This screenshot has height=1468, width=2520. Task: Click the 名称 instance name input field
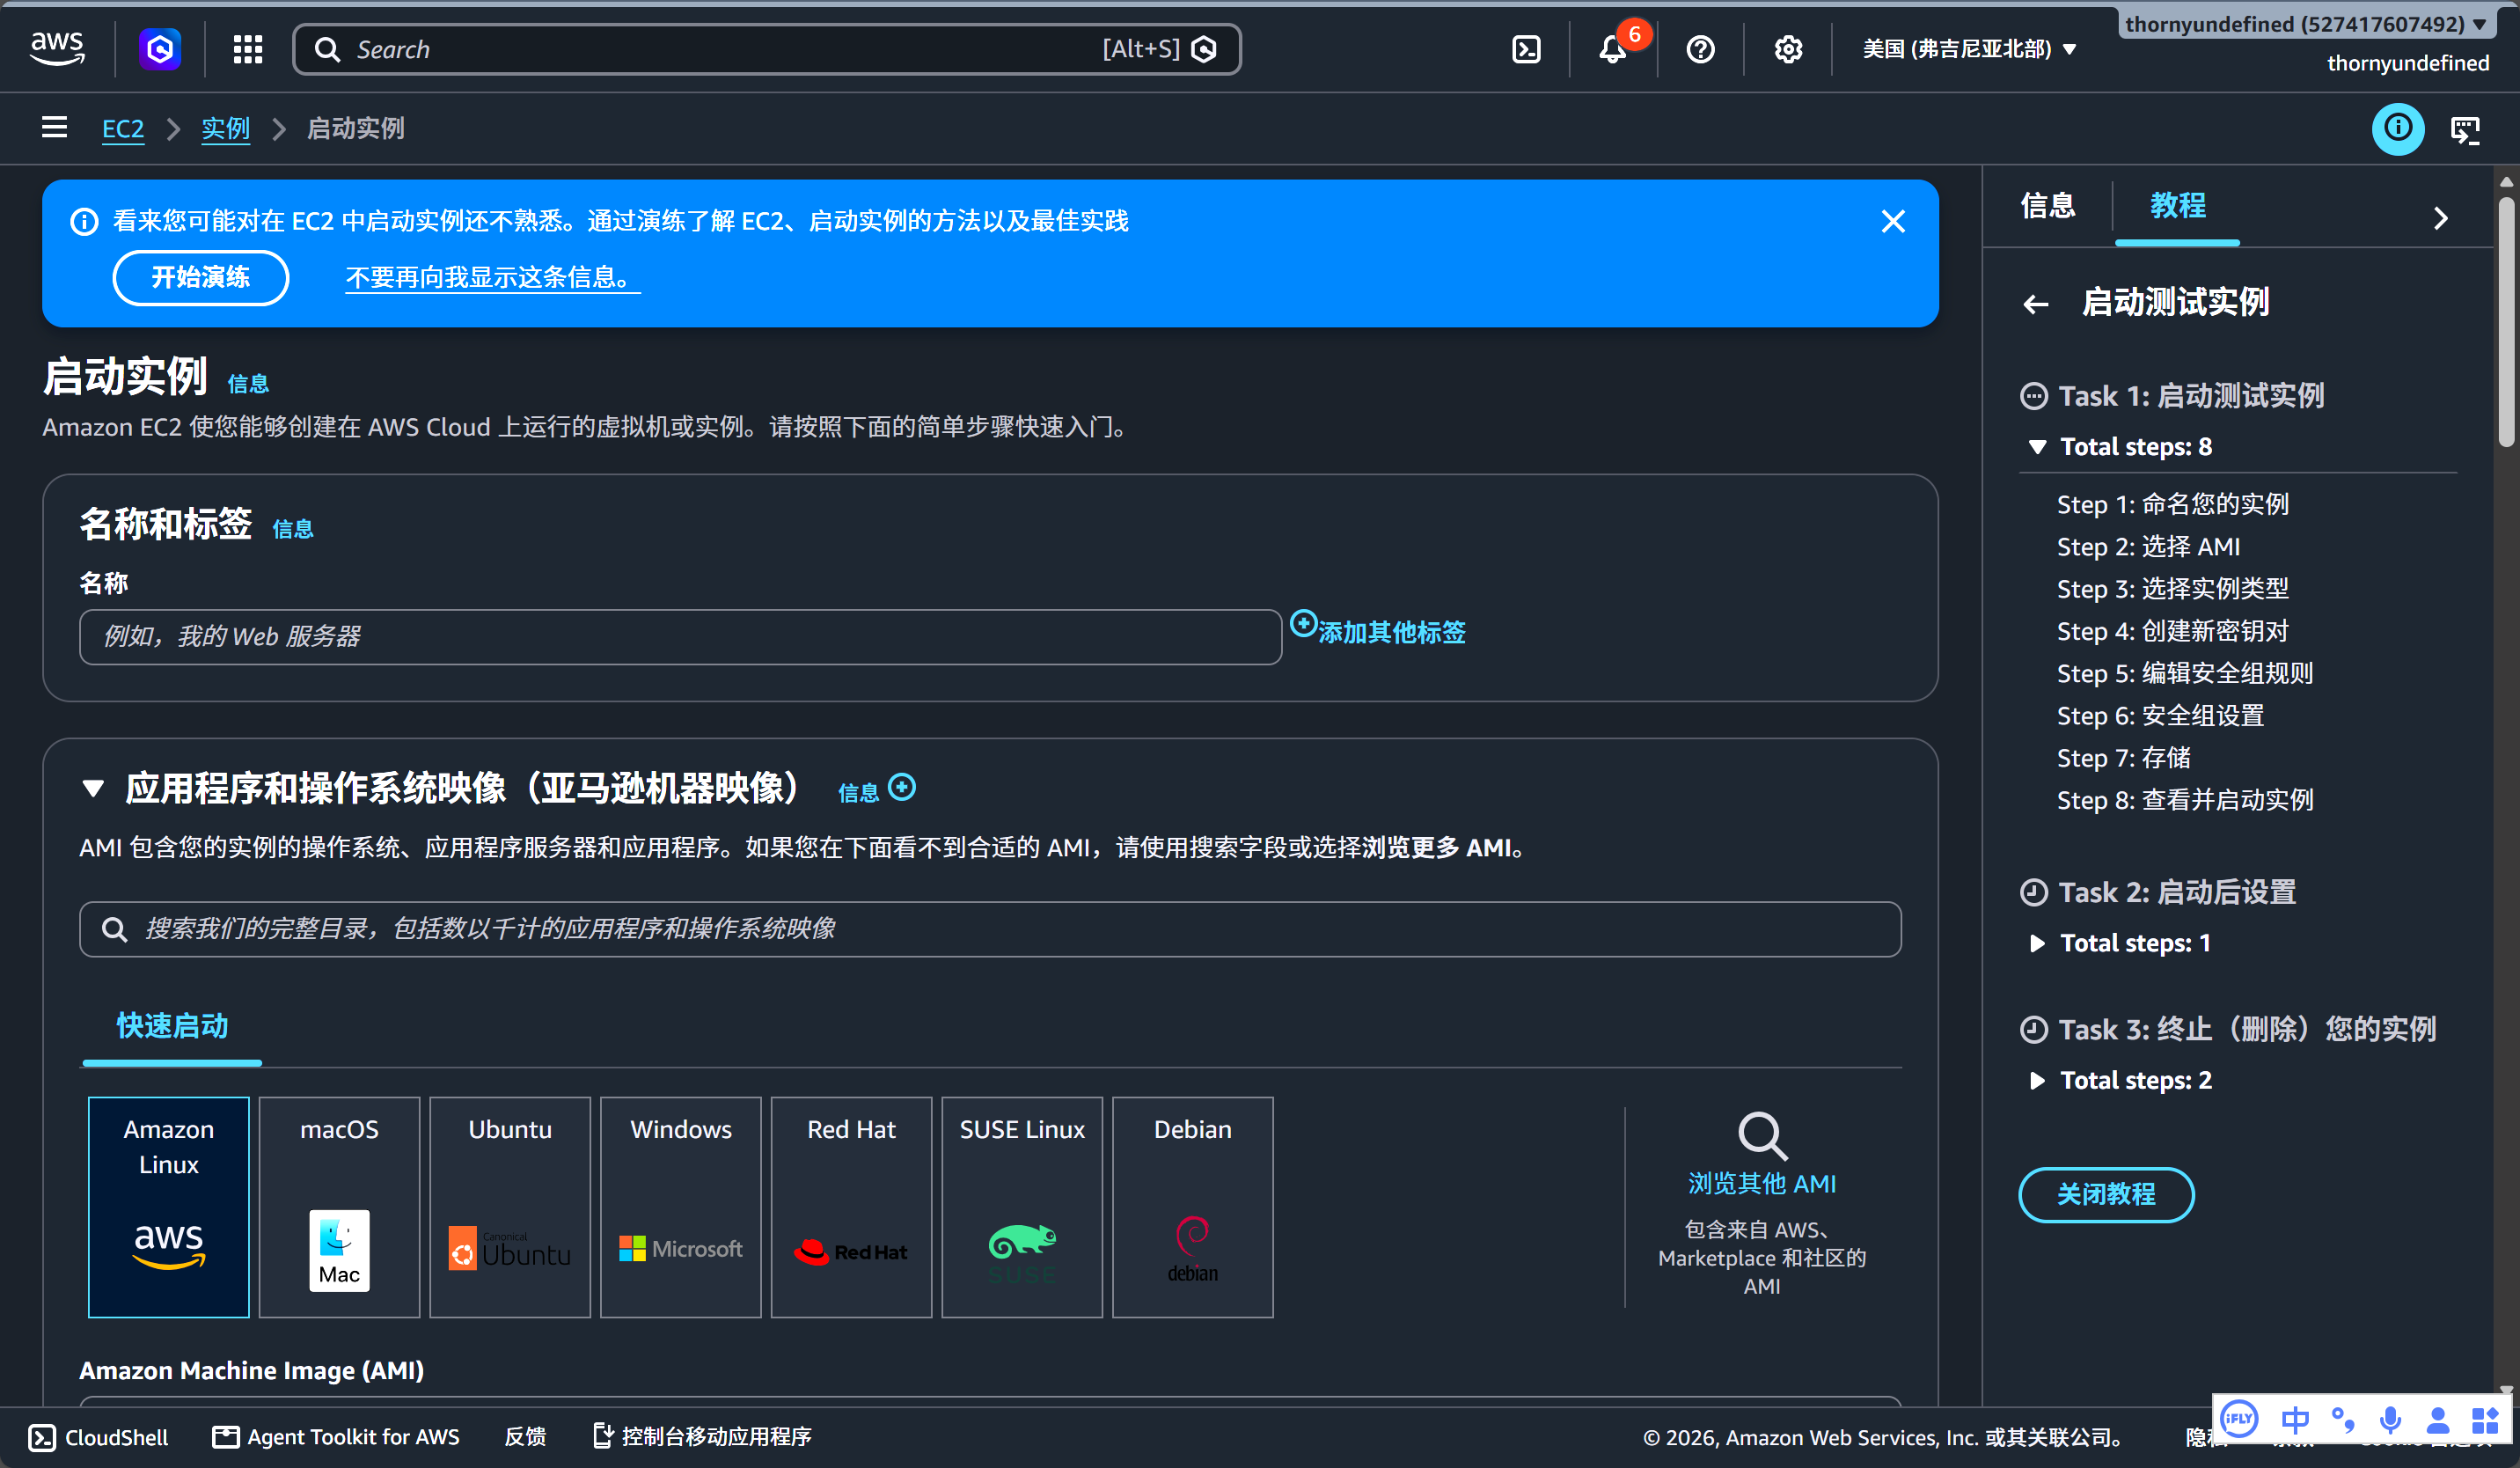pyautogui.click(x=681, y=636)
